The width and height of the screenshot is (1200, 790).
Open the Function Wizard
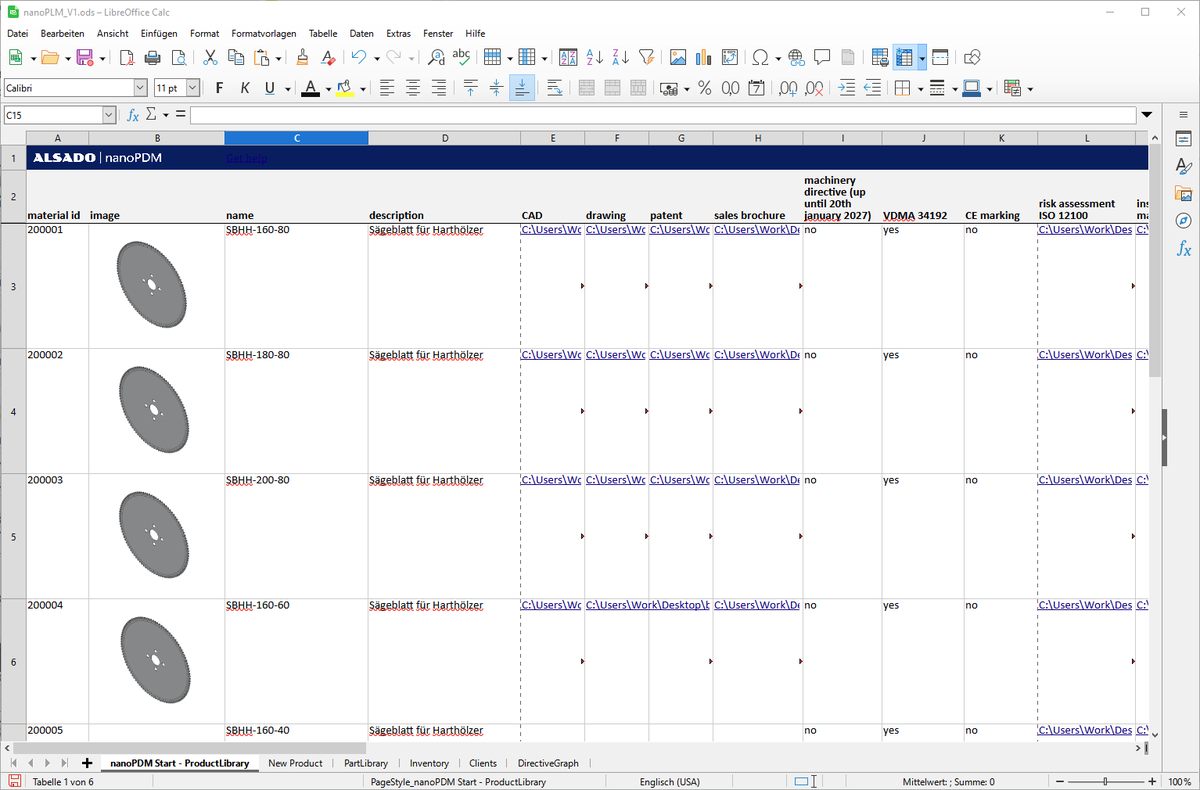click(132, 115)
